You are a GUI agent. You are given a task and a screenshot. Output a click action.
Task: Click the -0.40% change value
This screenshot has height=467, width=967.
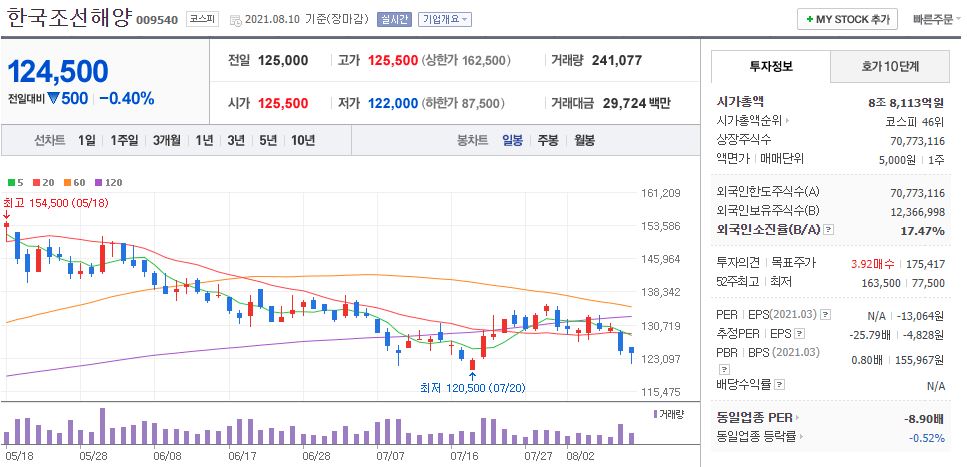127,98
